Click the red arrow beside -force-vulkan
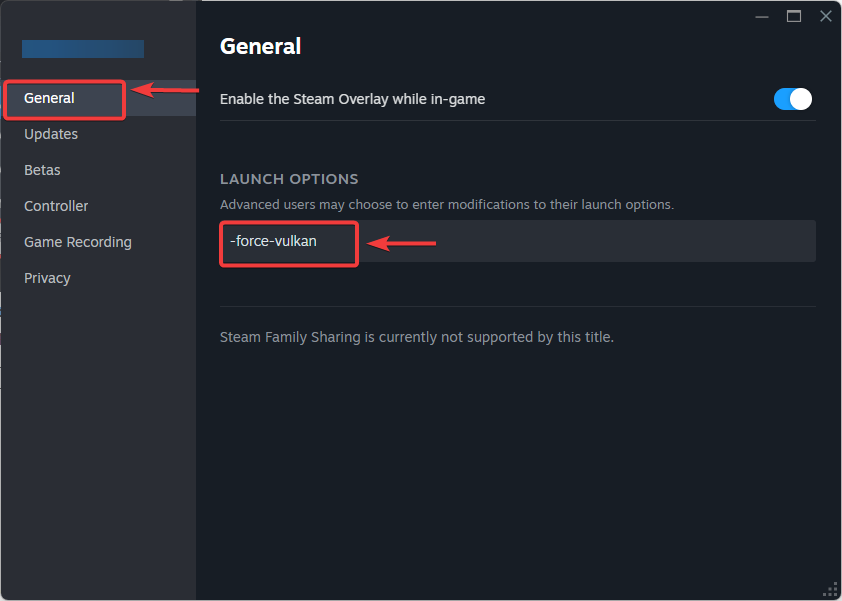This screenshot has height=601, width=842. pos(402,243)
